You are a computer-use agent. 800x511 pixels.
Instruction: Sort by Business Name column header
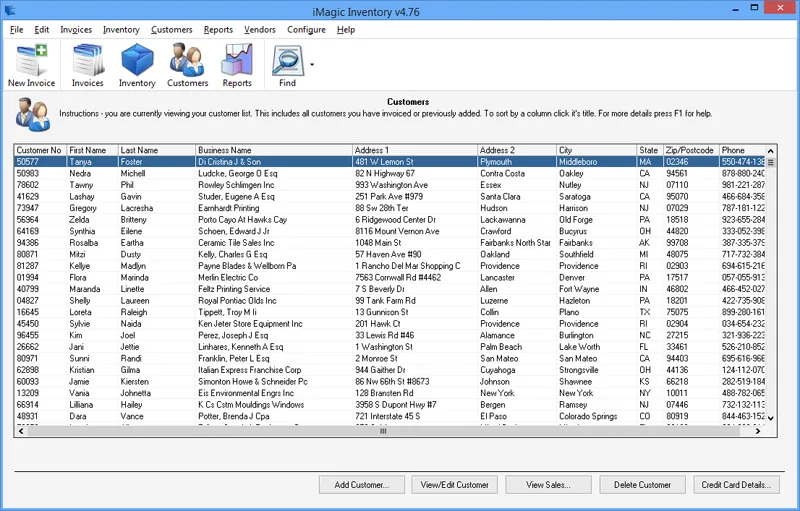(274, 150)
